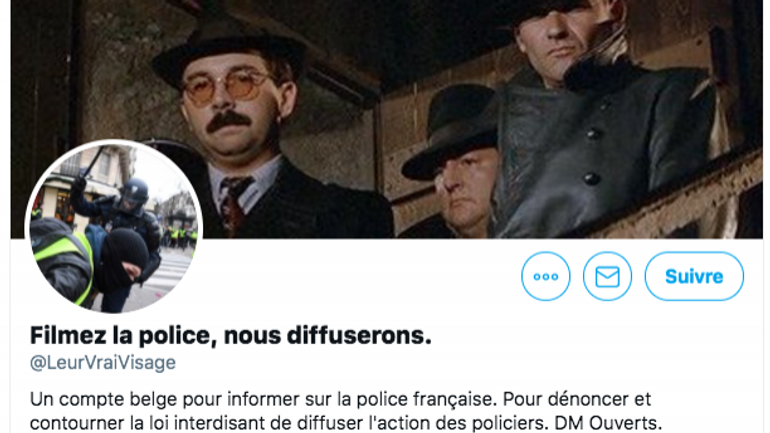The width and height of the screenshot is (770, 433).
Task: Click the yellow-vest person in avatar photo
Action: click(61, 260)
